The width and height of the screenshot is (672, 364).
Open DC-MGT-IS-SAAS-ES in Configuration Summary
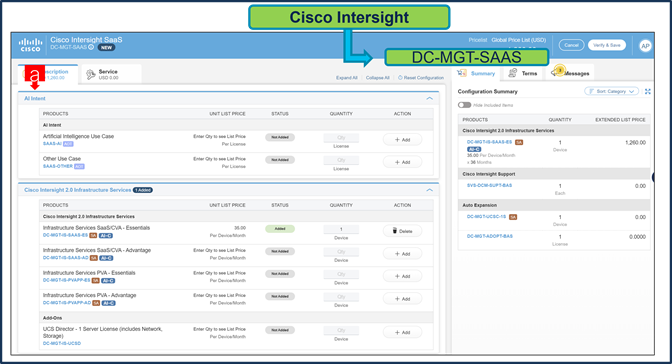[x=489, y=142]
